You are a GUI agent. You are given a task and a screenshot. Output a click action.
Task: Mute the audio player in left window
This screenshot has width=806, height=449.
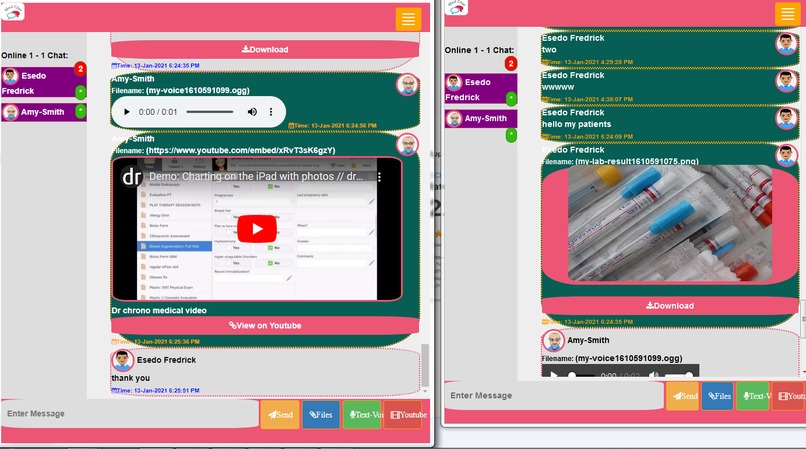(x=252, y=112)
